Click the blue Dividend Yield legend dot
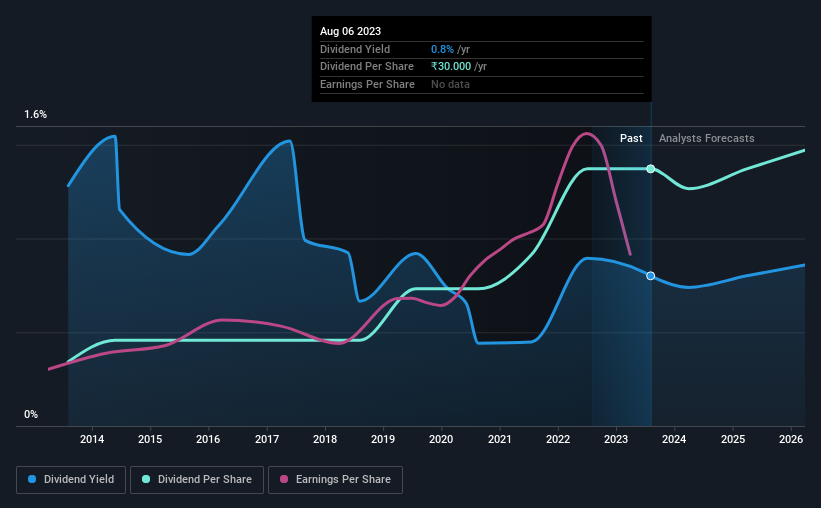821x508 pixels. tap(32, 479)
